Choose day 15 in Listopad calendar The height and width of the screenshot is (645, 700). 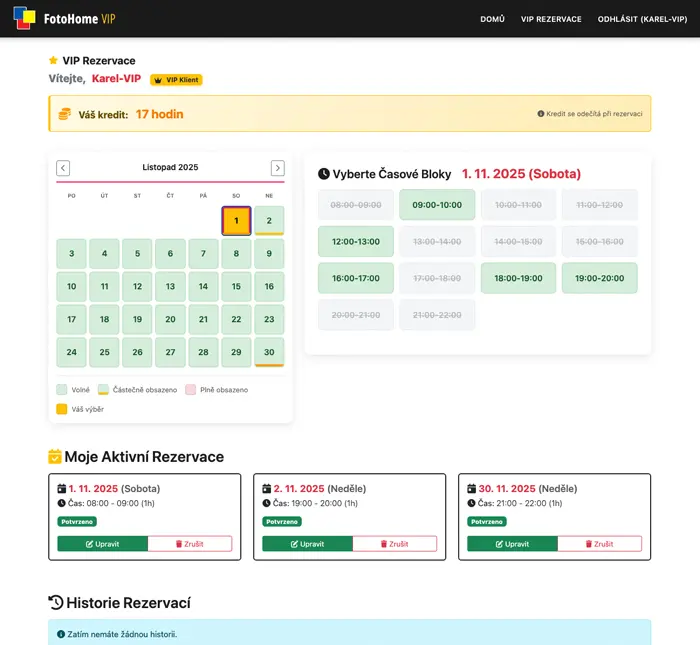(236, 287)
